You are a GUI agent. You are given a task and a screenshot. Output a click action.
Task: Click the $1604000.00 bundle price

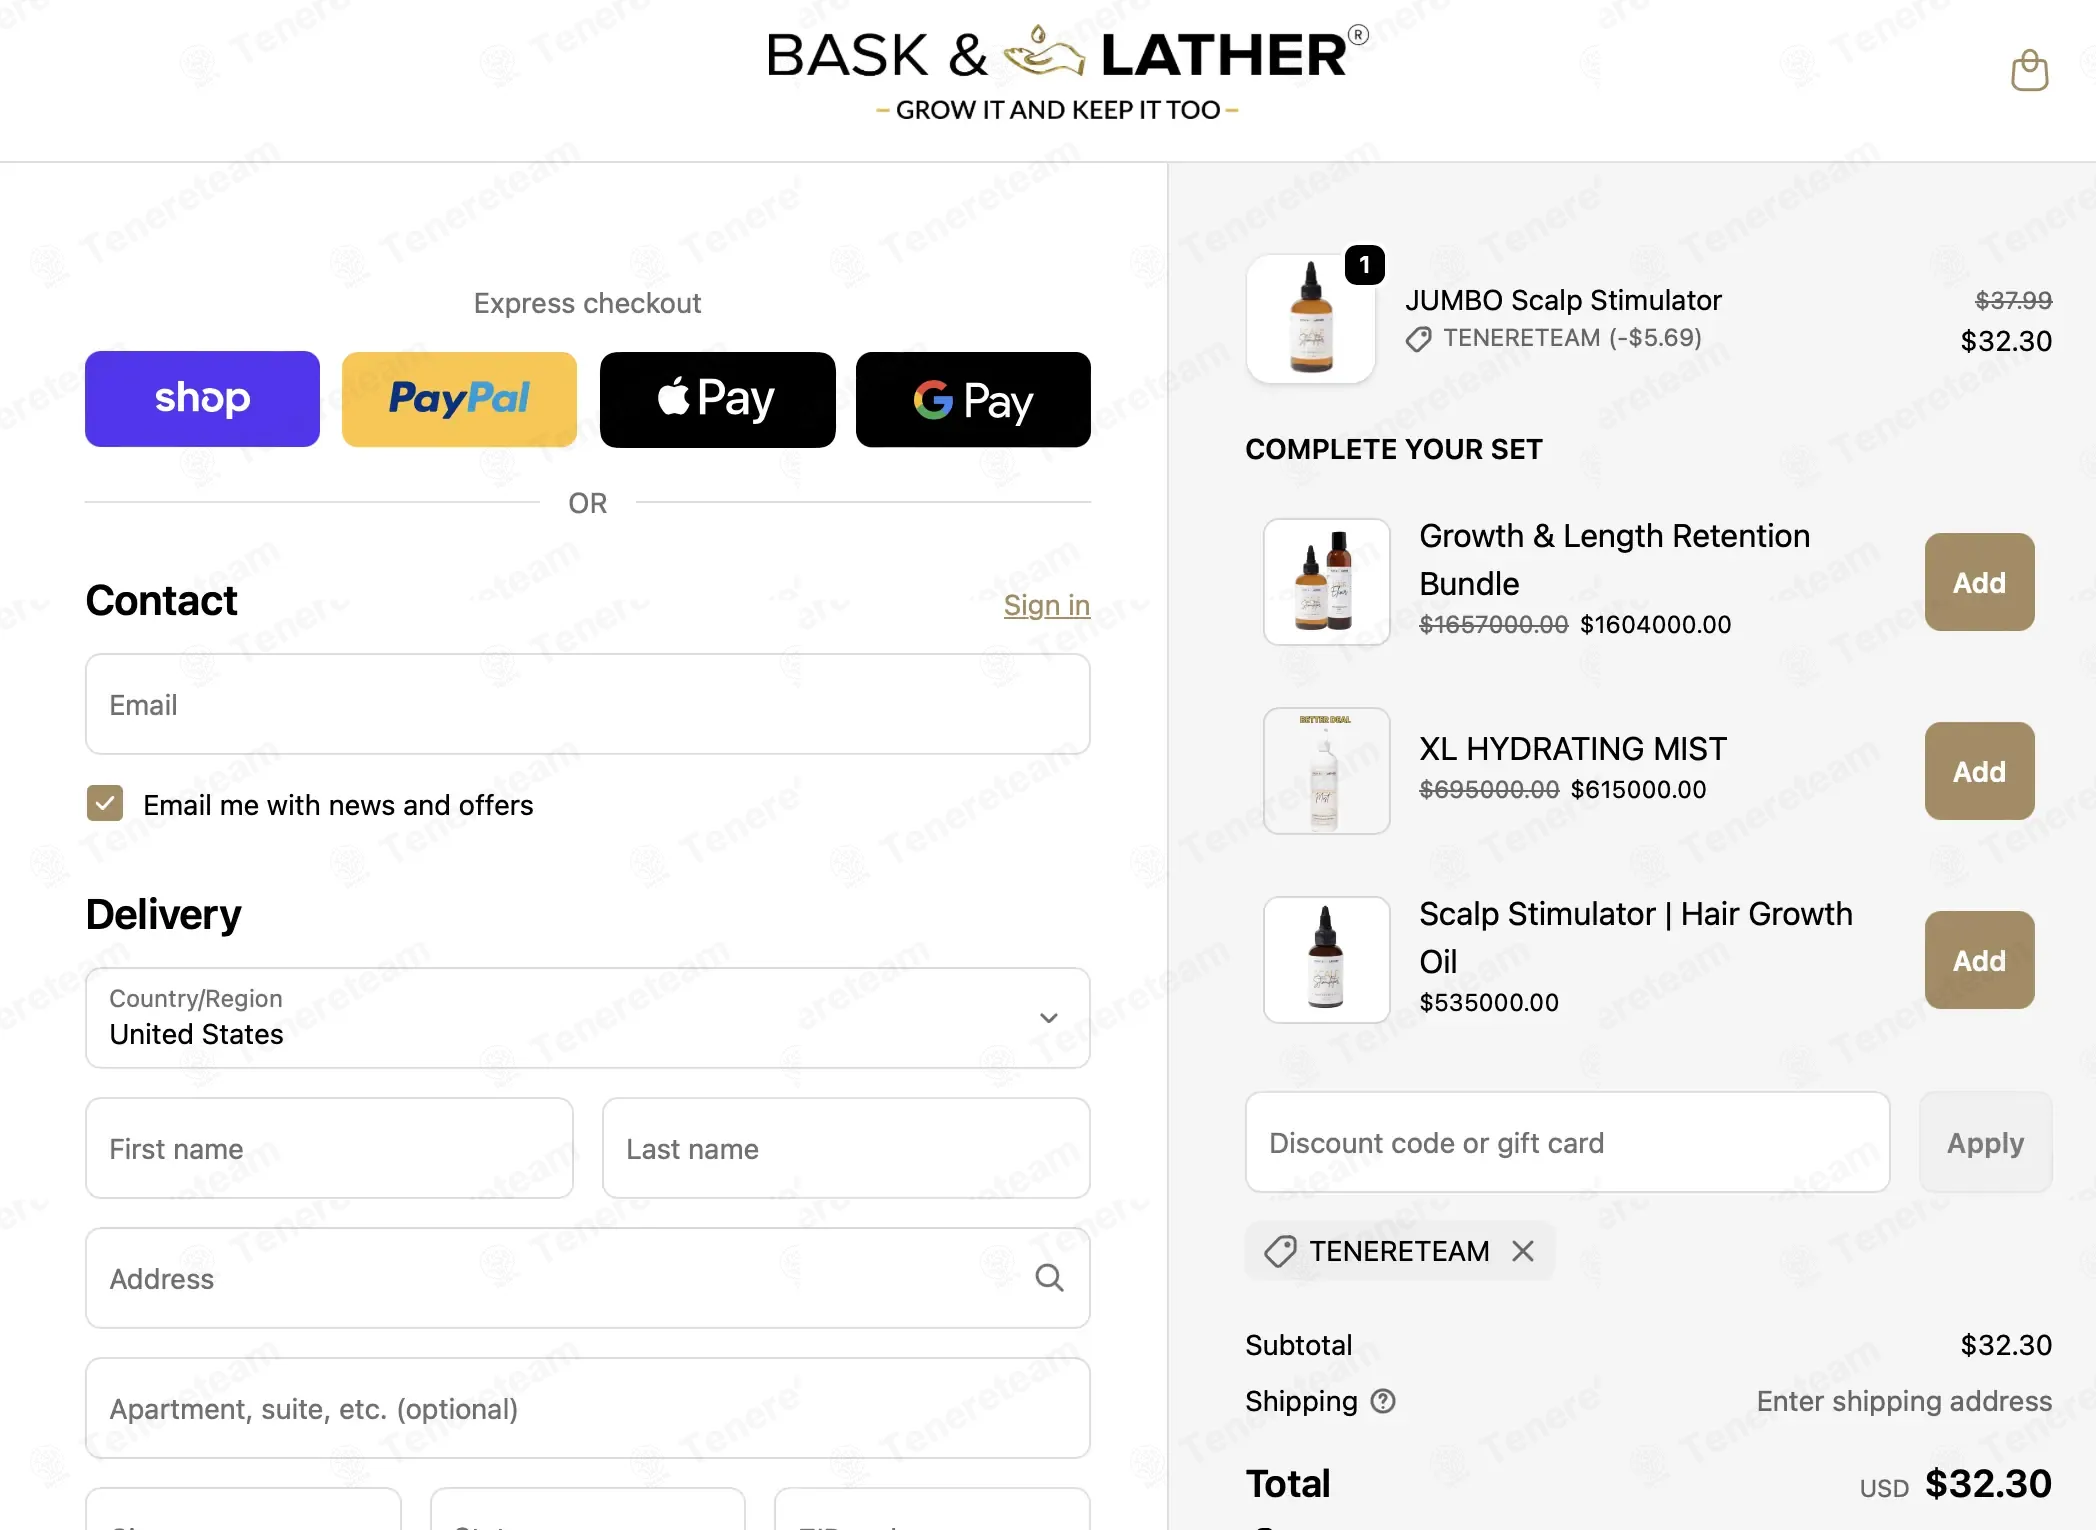point(1655,624)
